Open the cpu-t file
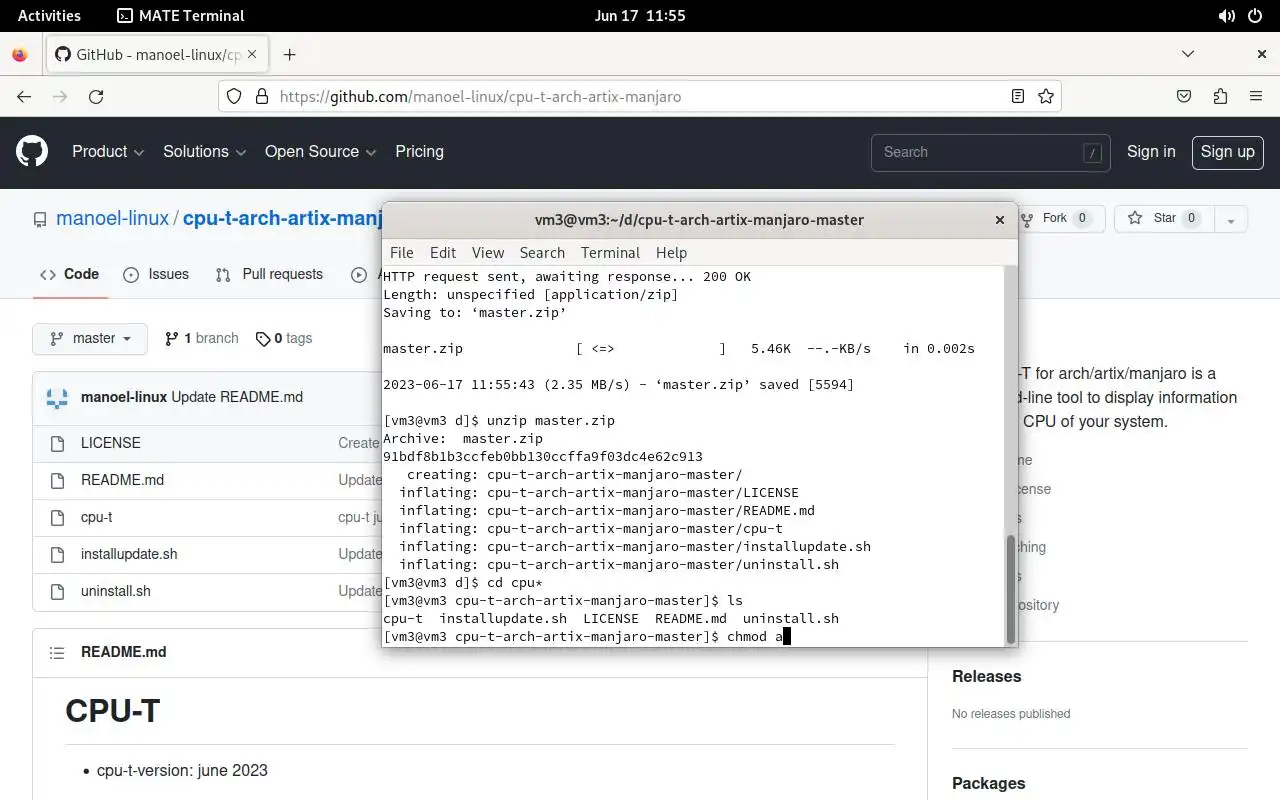 point(96,517)
